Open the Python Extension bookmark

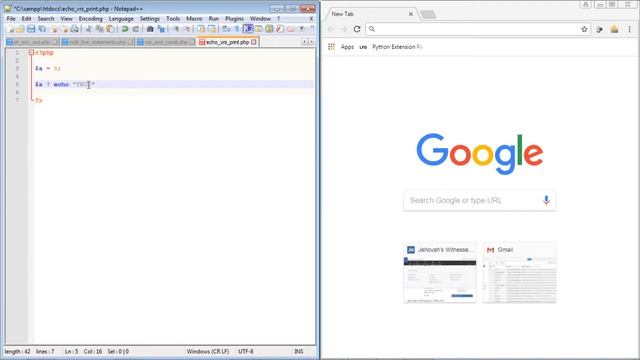(397, 47)
